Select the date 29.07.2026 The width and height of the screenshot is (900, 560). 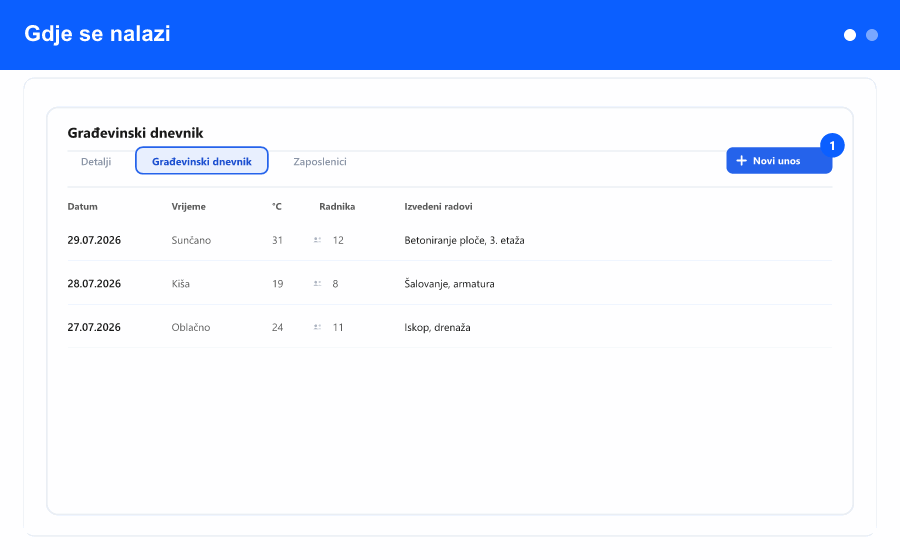tap(94, 240)
